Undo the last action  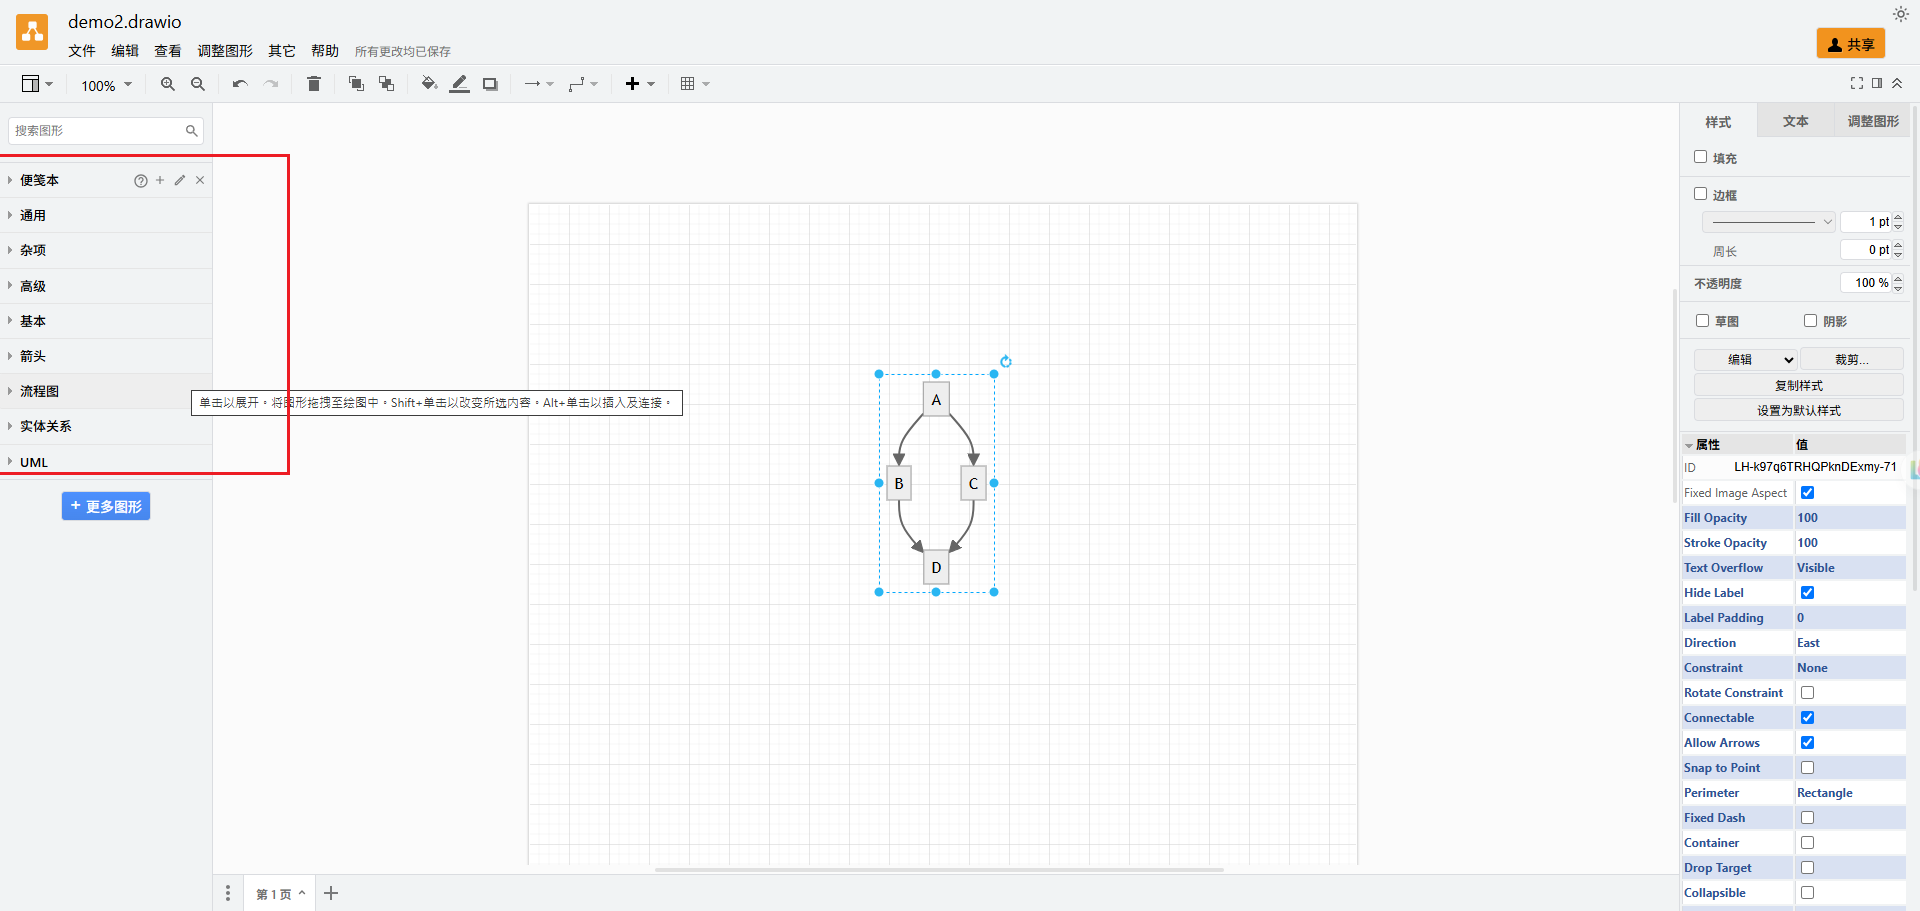coord(240,84)
